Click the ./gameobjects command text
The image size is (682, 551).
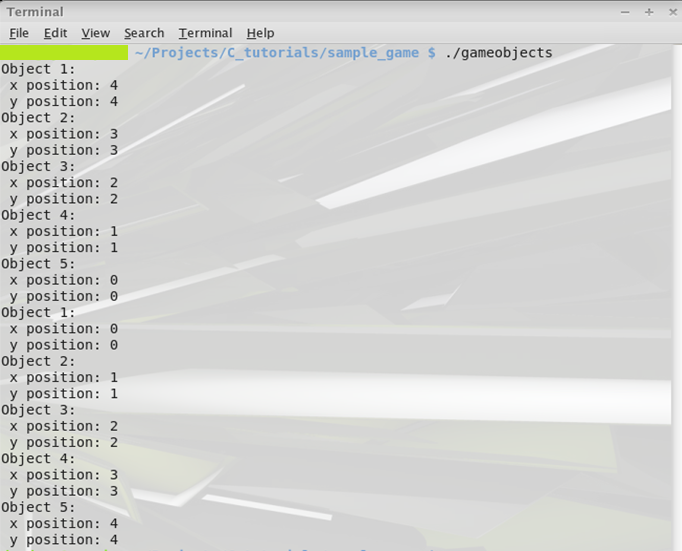(499, 53)
